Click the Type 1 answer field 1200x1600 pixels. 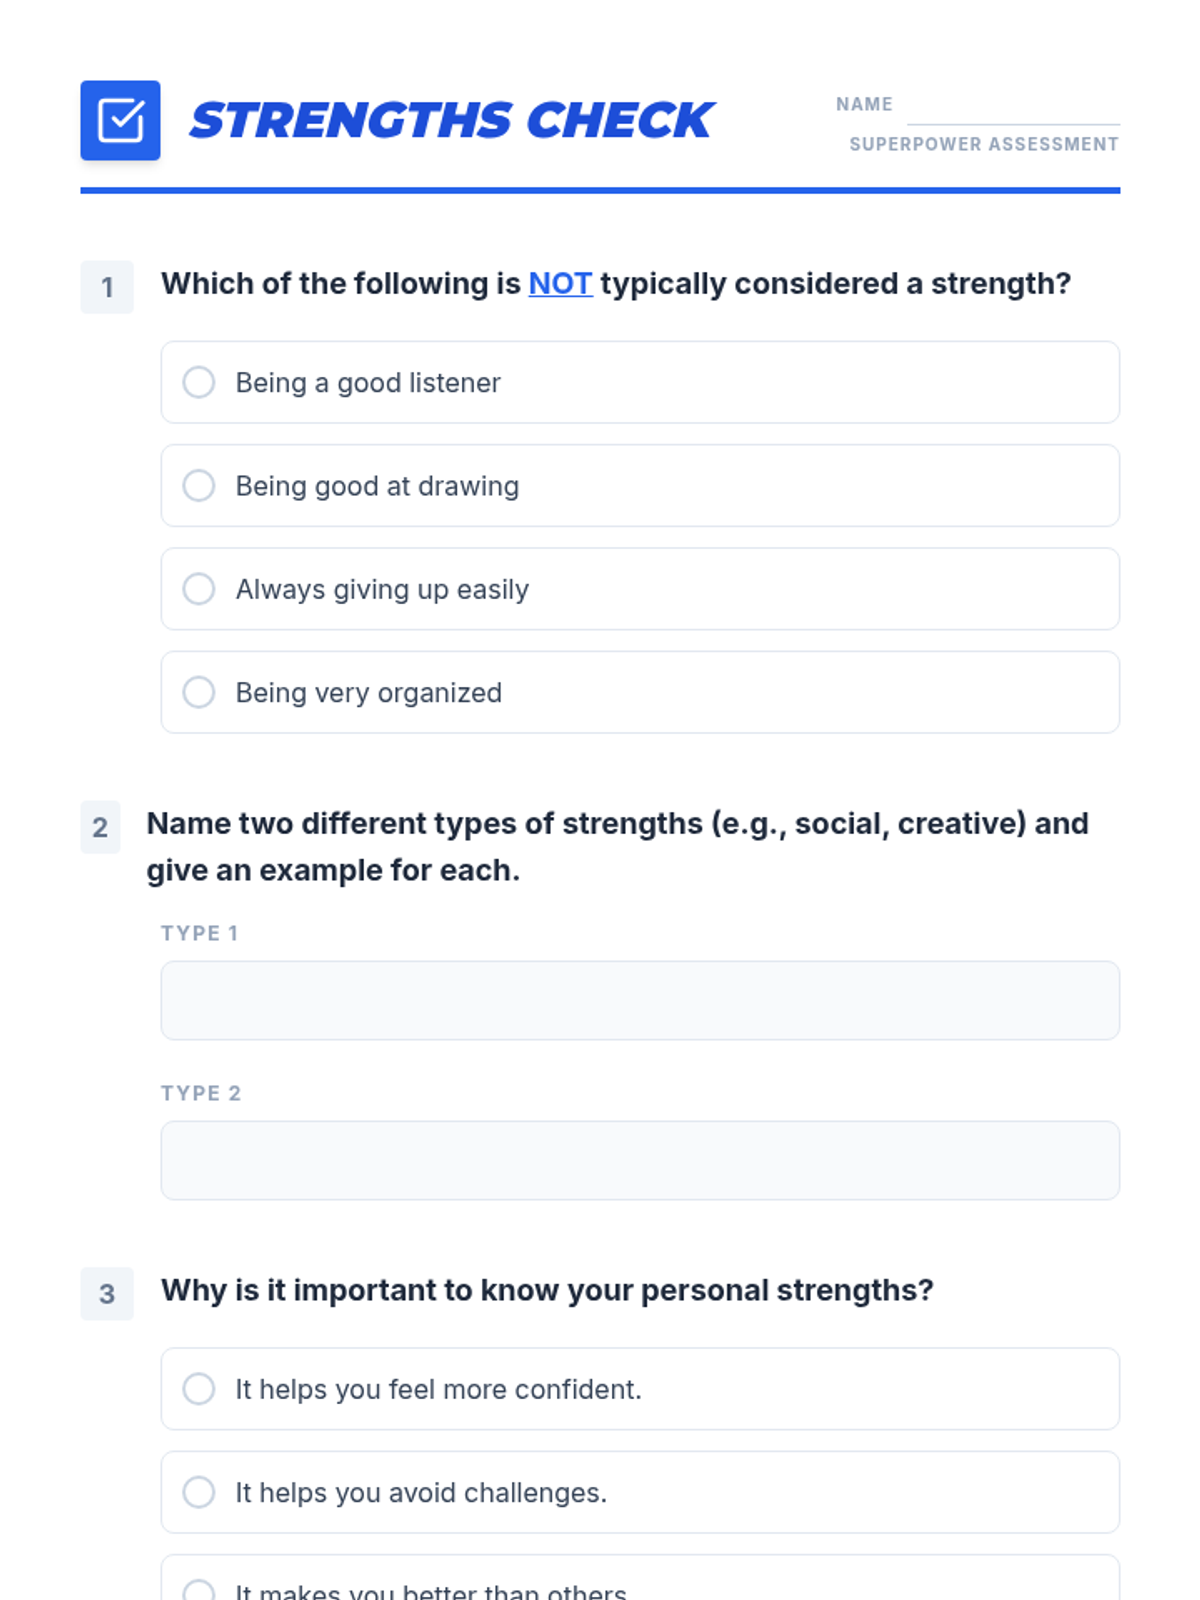tap(640, 1000)
